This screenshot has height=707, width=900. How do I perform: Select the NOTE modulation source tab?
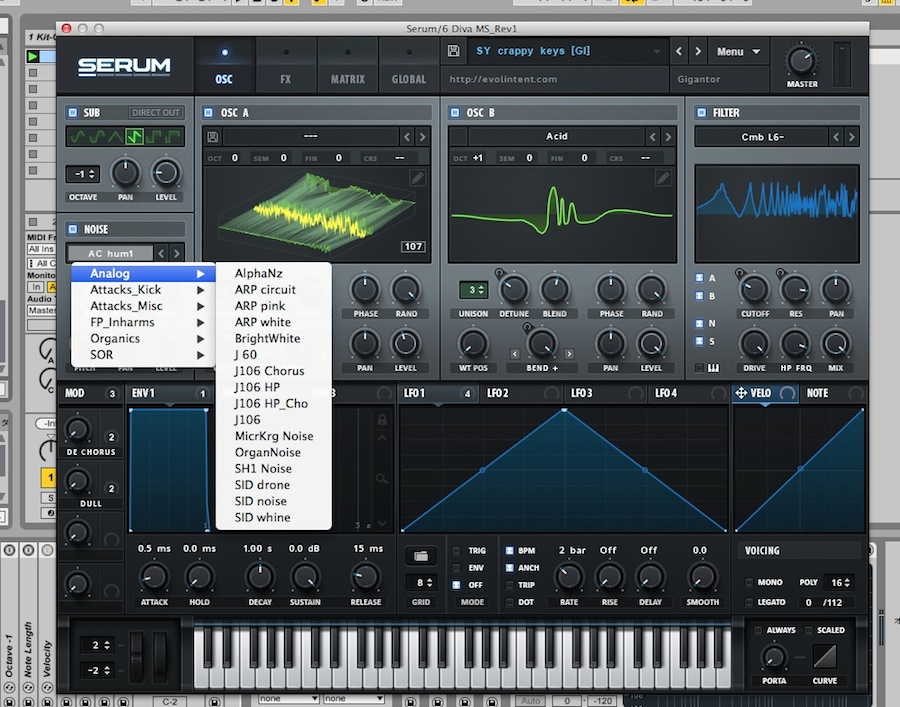(832, 393)
